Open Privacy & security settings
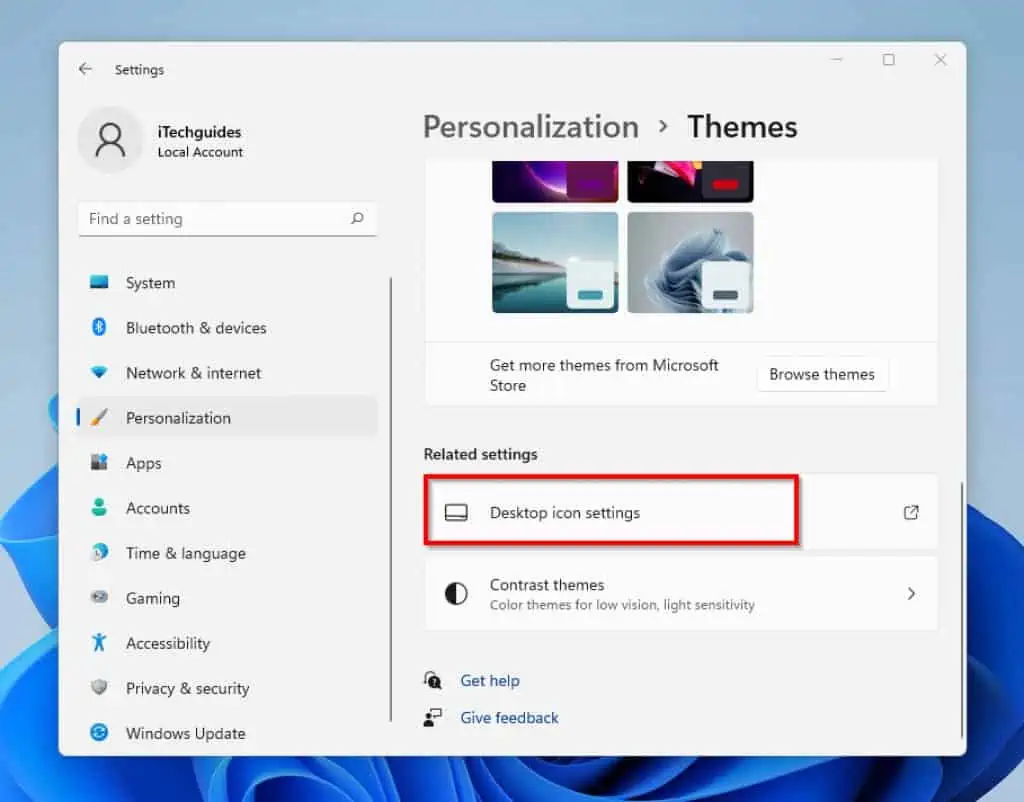Viewport: 1024px width, 802px height. 101,688
